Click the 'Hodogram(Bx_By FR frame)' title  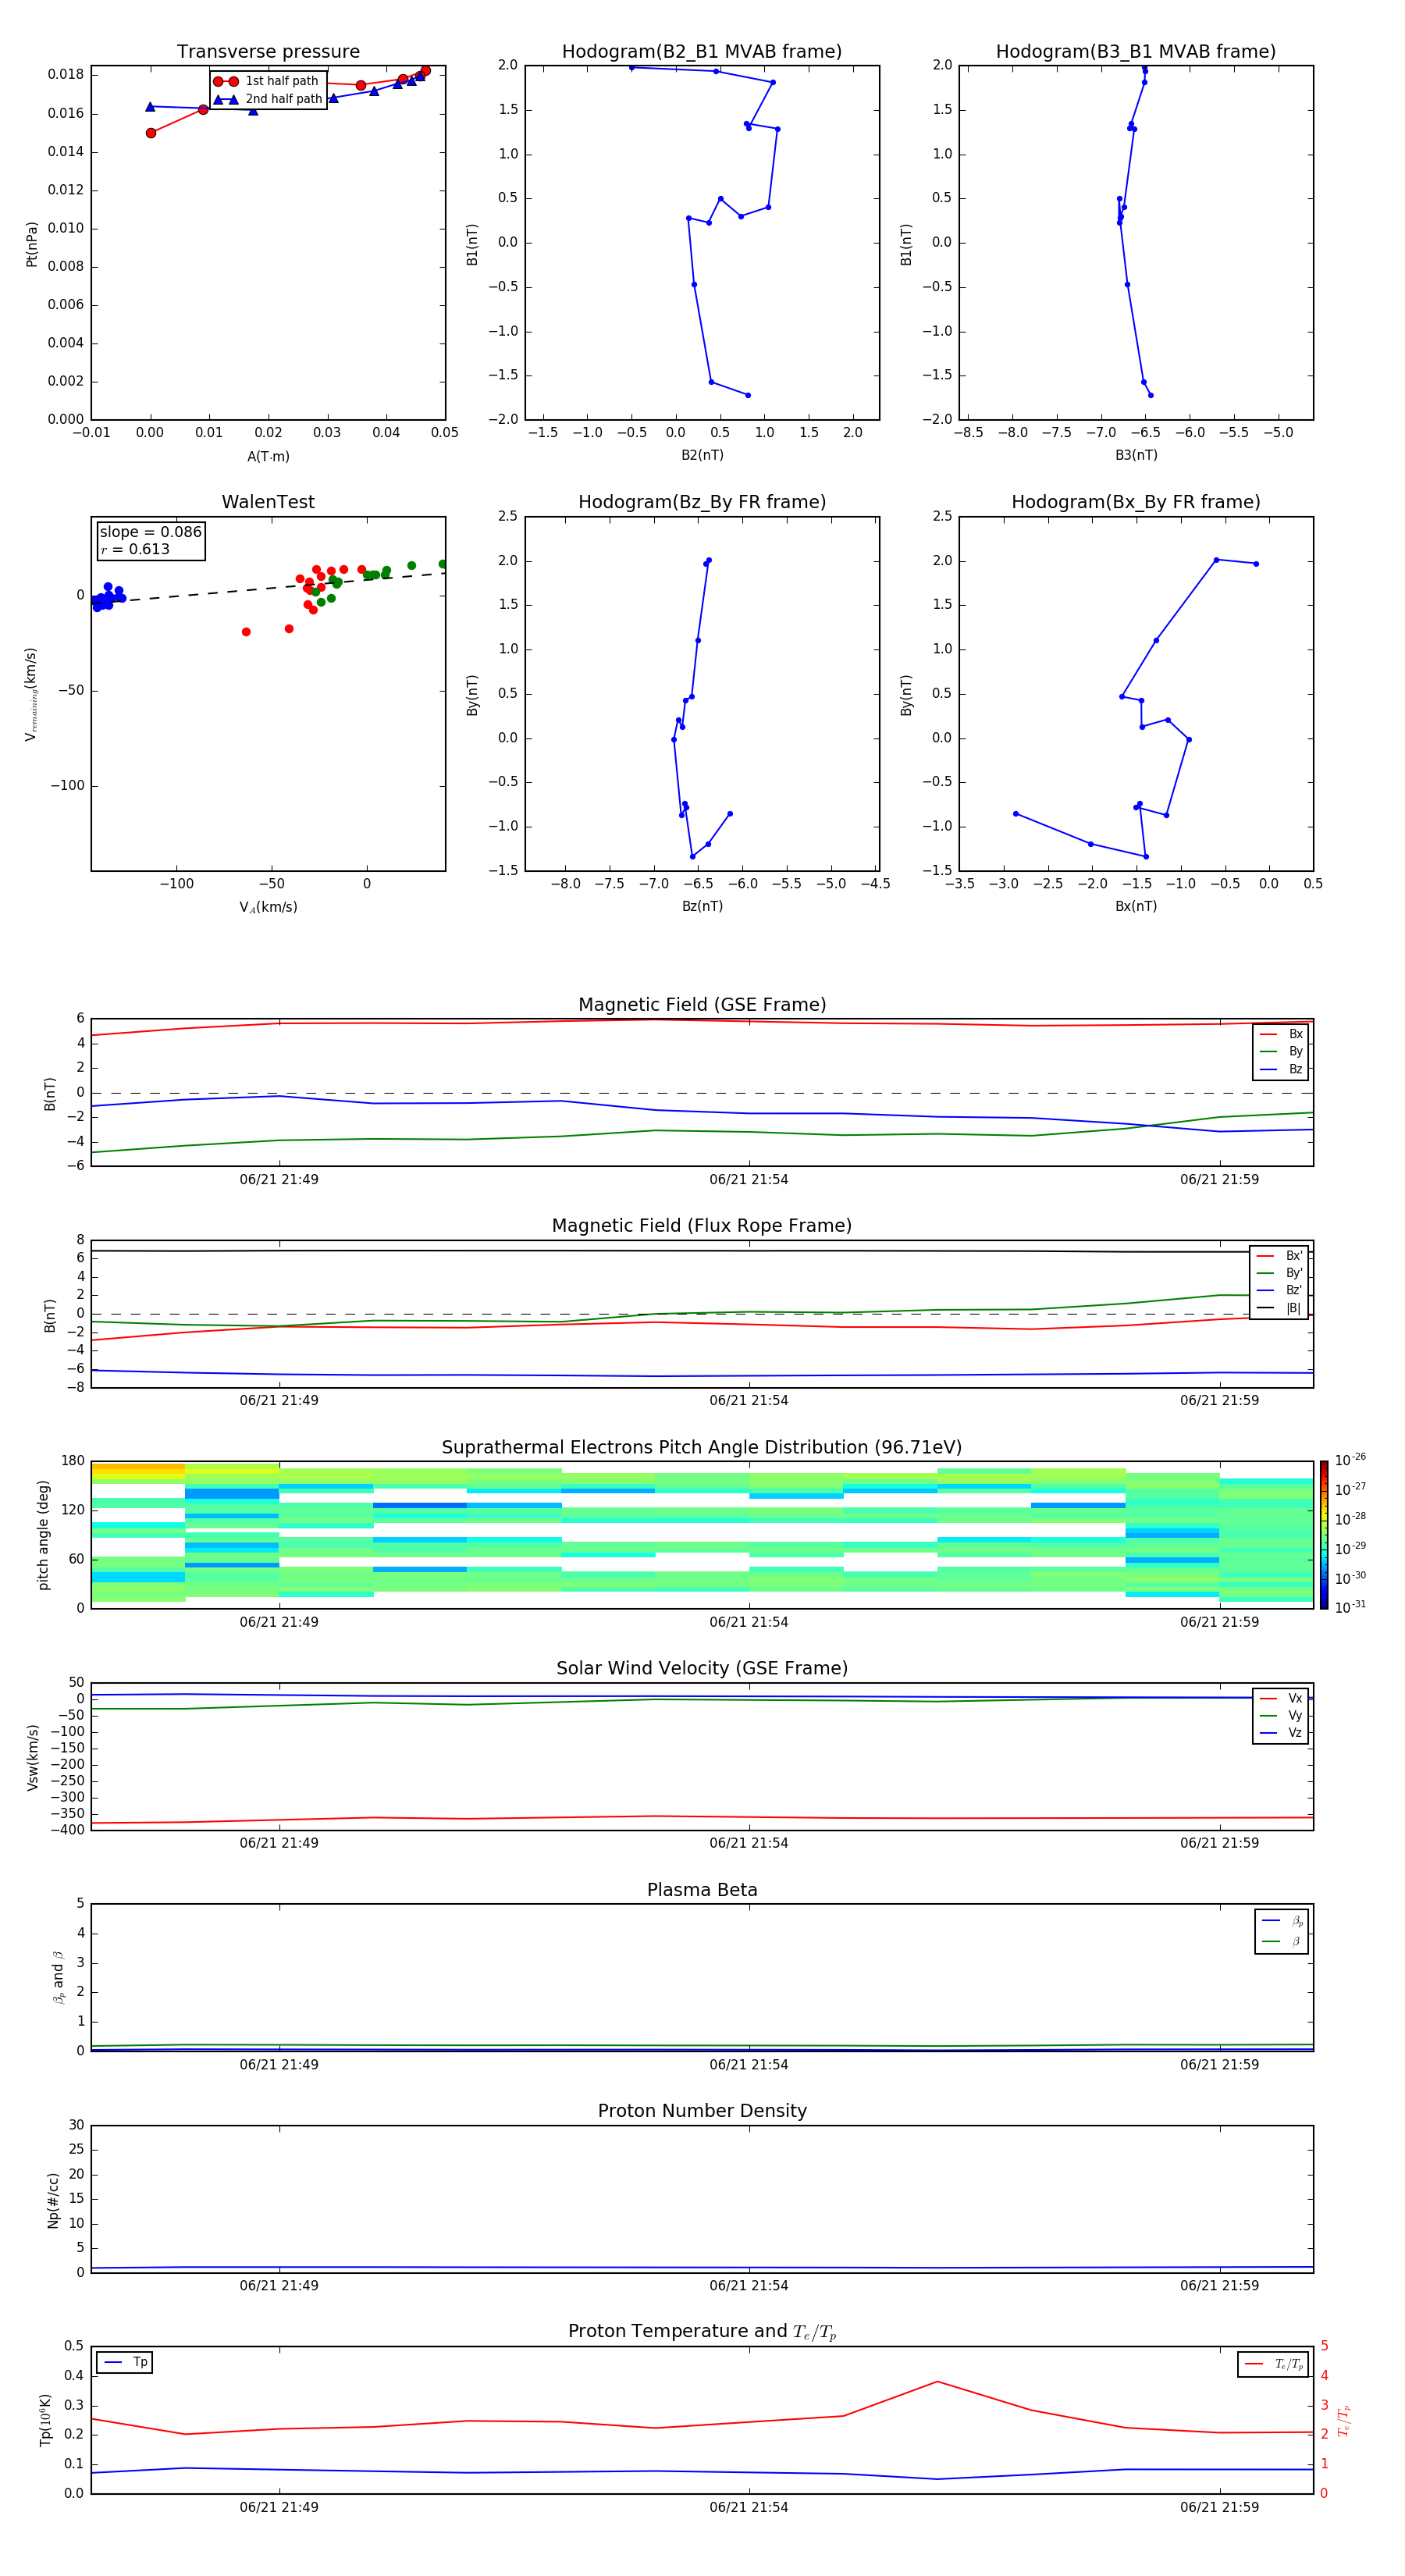pos(1136,502)
